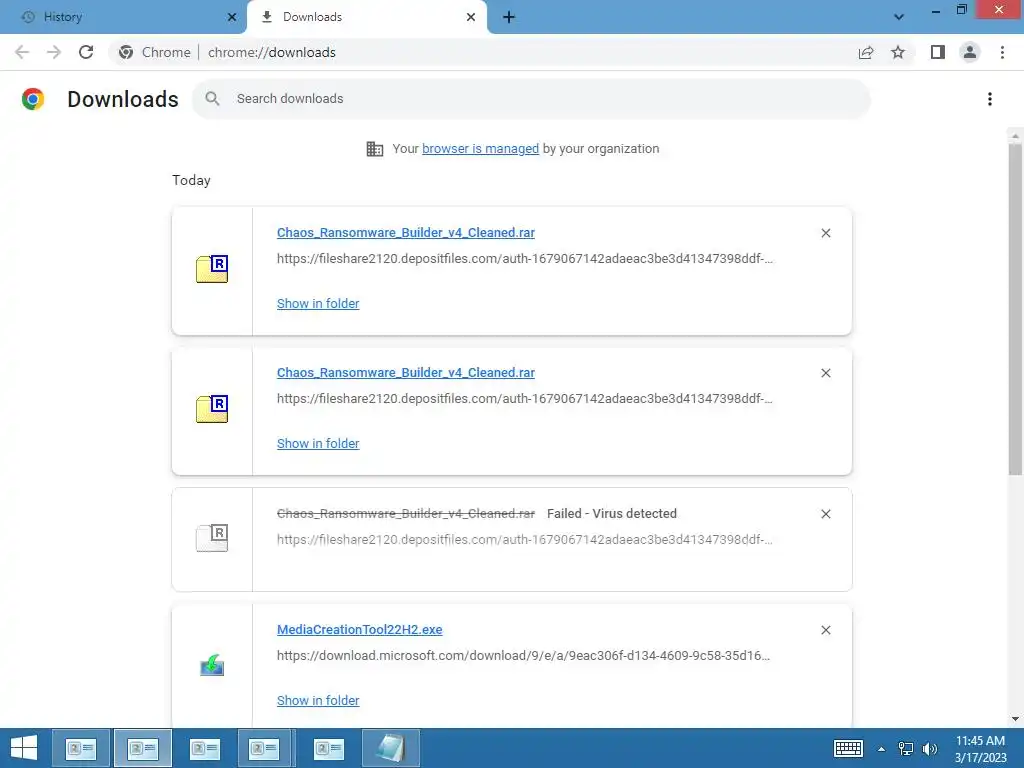Click the Chrome logo beside Downloads
Image resolution: width=1024 pixels, height=768 pixels.
[33, 99]
